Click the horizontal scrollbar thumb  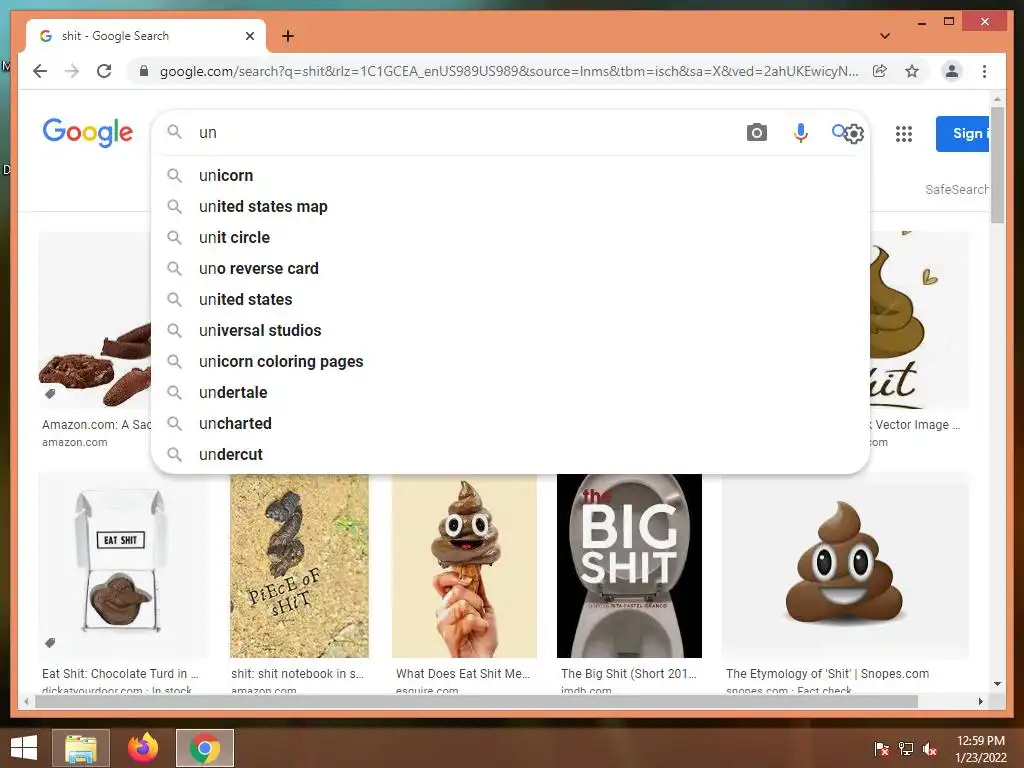[x=476, y=701]
